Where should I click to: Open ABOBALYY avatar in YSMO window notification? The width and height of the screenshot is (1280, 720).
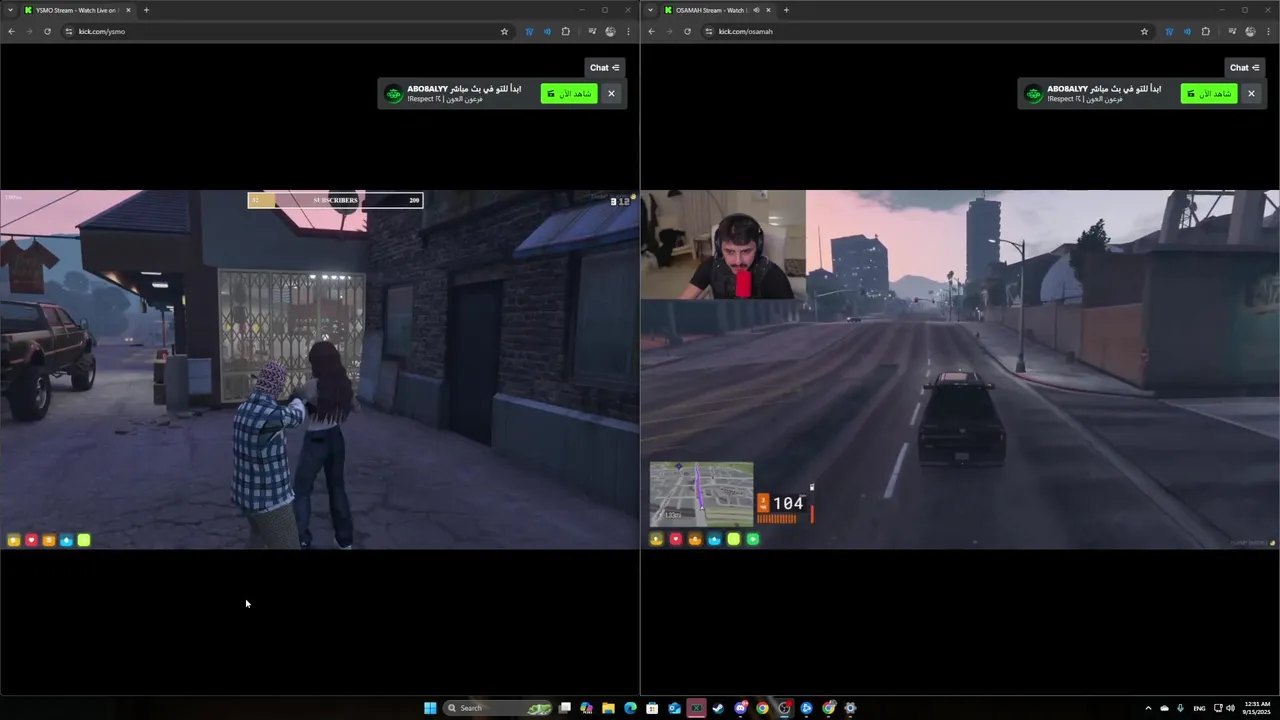[394, 93]
